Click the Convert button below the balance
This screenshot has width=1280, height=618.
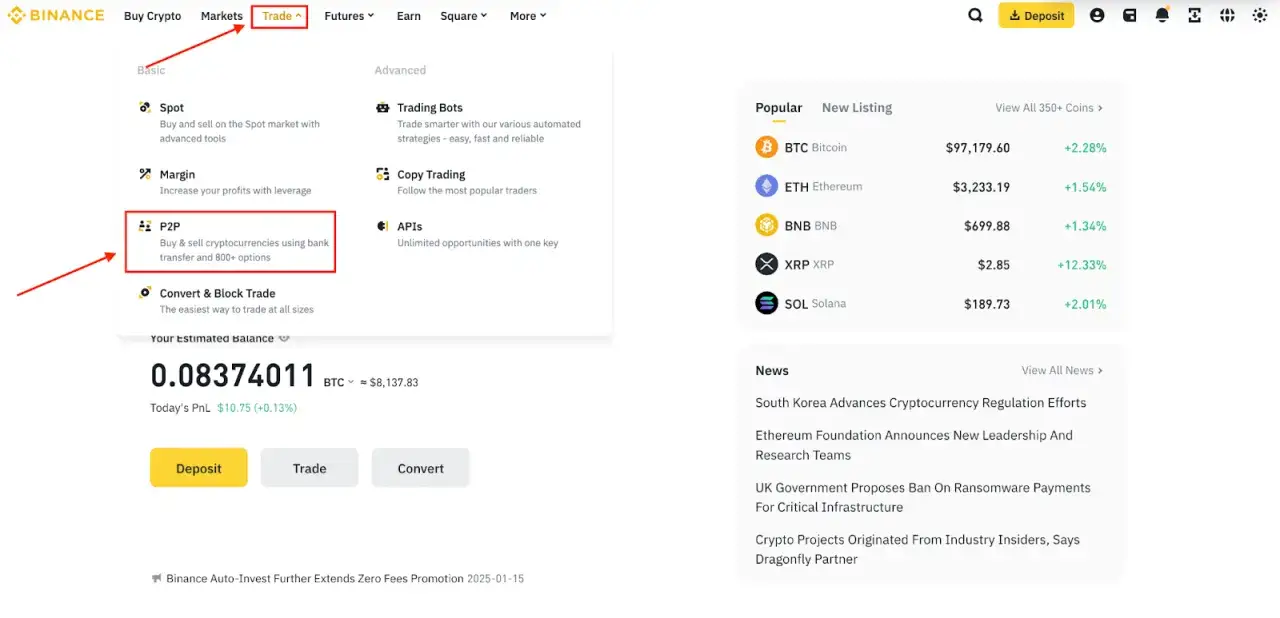(x=420, y=467)
